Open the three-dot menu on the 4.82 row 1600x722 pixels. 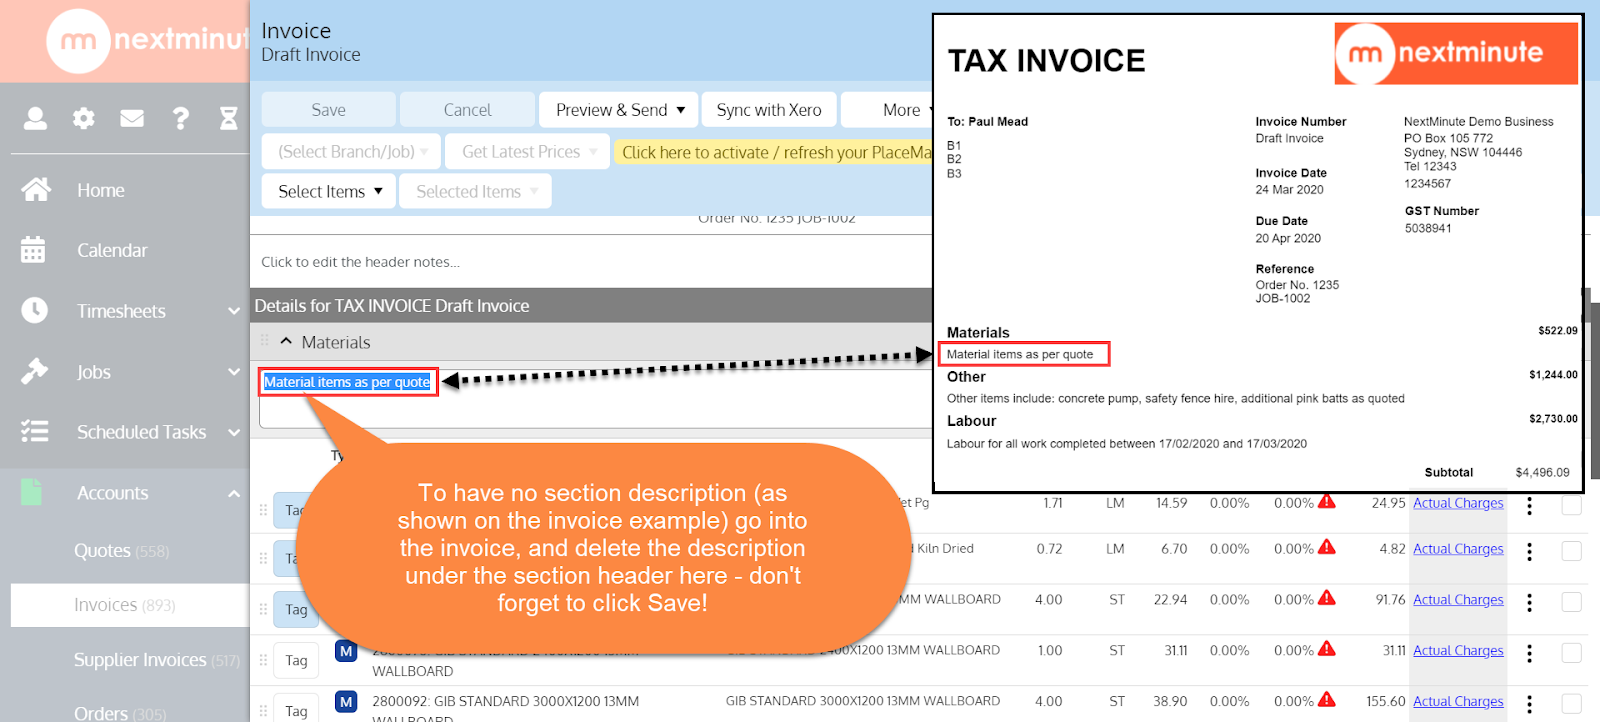click(x=1529, y=552)
